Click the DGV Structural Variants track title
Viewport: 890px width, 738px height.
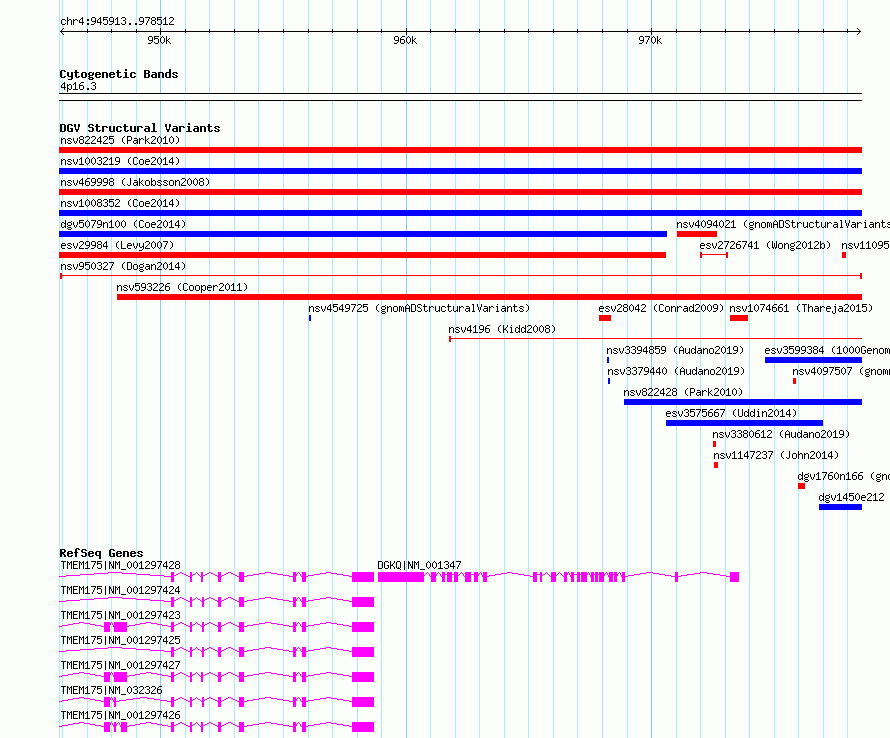pyautogui.click(x=140, y=128)
